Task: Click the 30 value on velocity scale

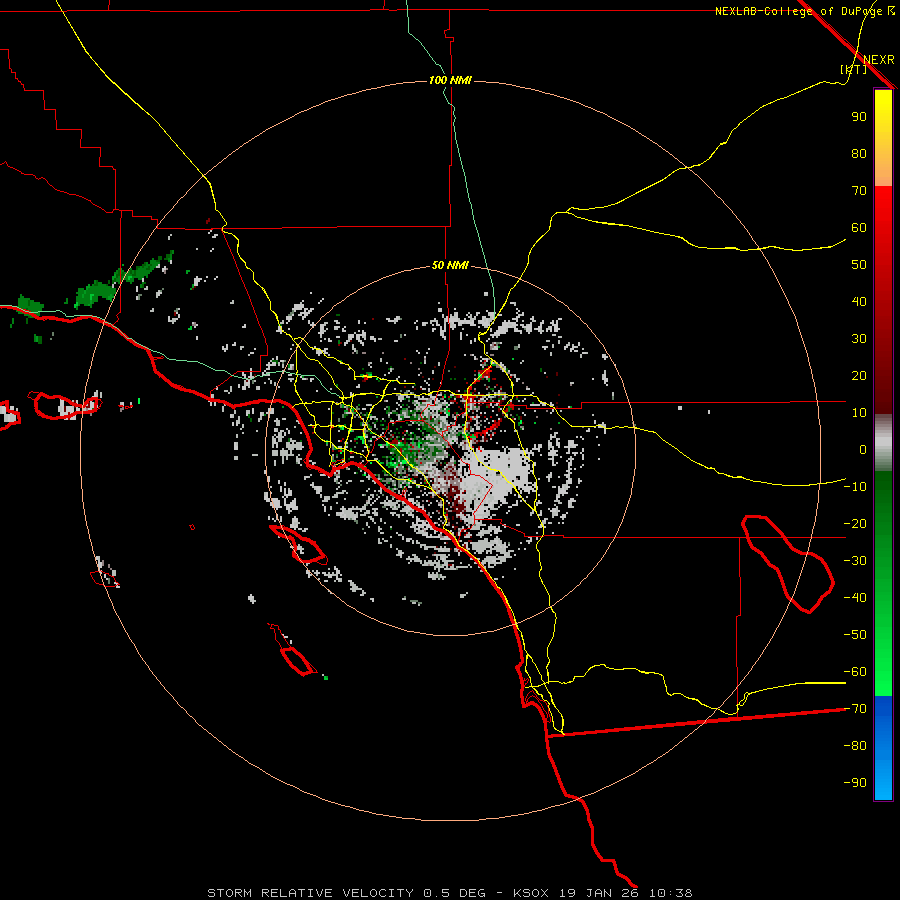Action: point(859,339)
